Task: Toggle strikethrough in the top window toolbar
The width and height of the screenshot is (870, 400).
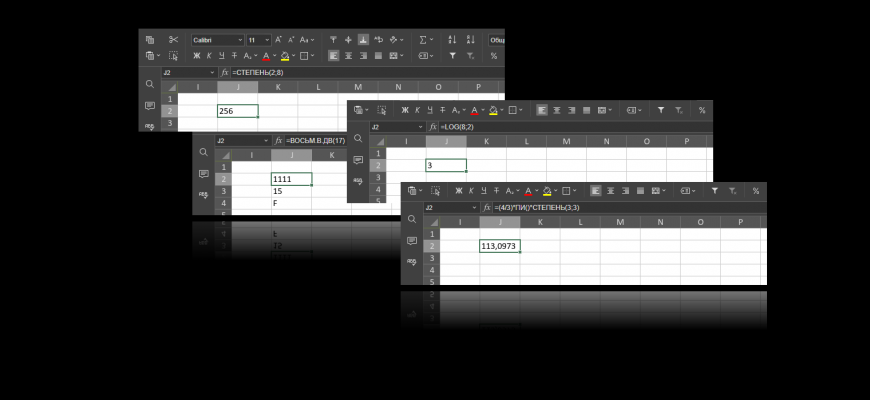Action: pos(235,56)
